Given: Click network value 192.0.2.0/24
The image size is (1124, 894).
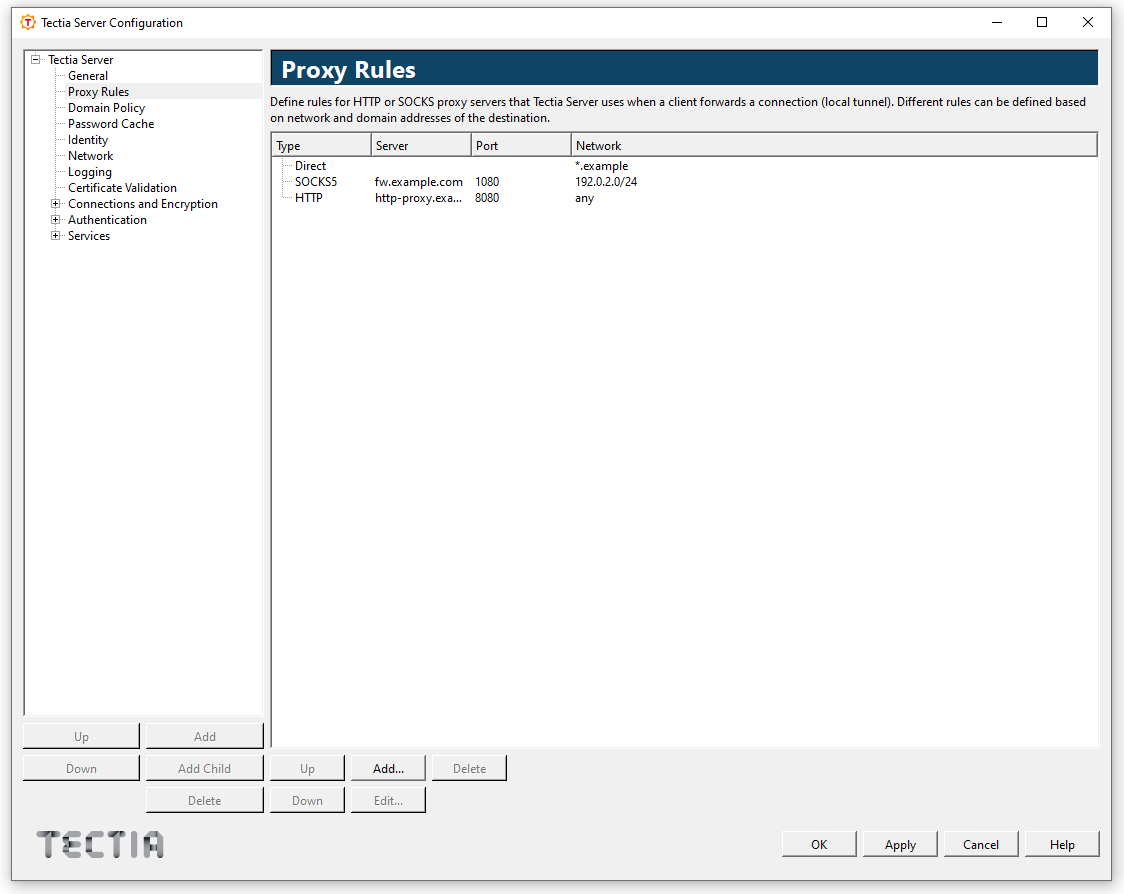Looking at the screenshot, I should coord(606,182).
